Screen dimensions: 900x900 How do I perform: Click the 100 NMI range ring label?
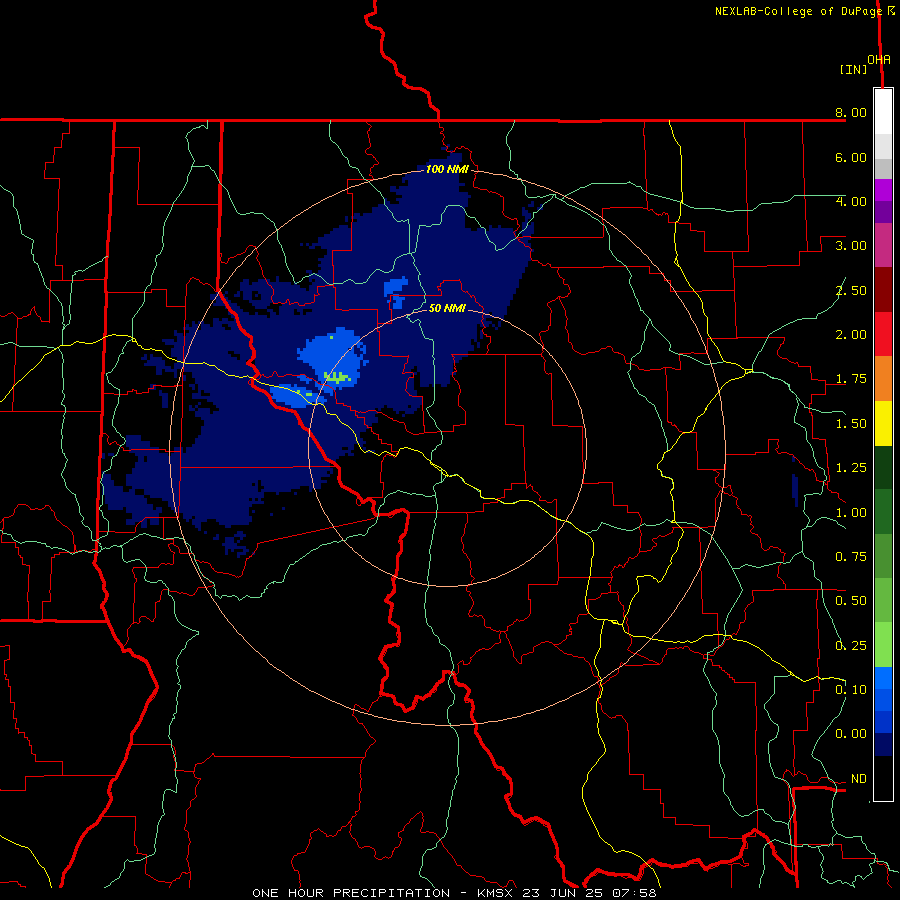click(x=447, y=169)
